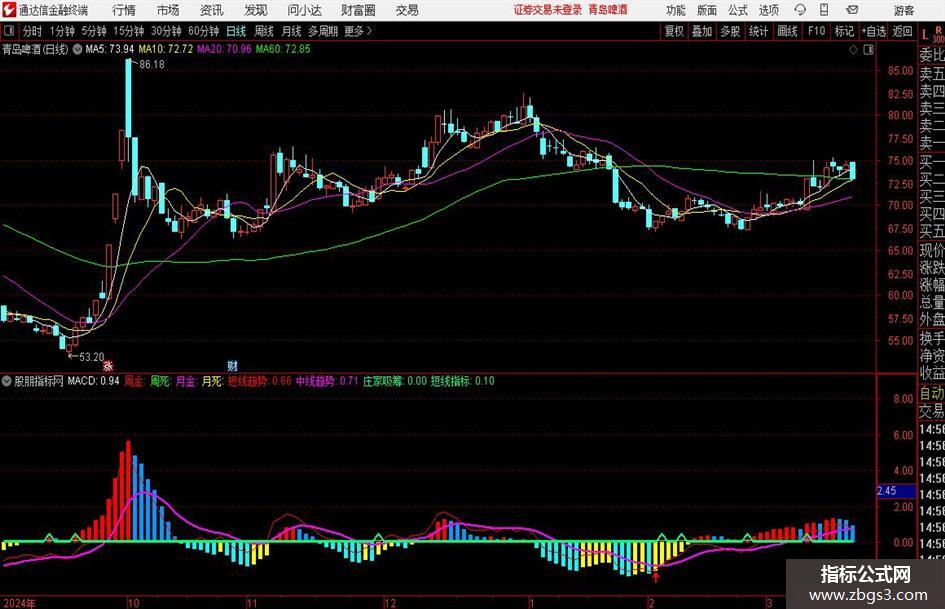Toggle the right sidebar panel icon
The image size is (945, 609).
868,49
